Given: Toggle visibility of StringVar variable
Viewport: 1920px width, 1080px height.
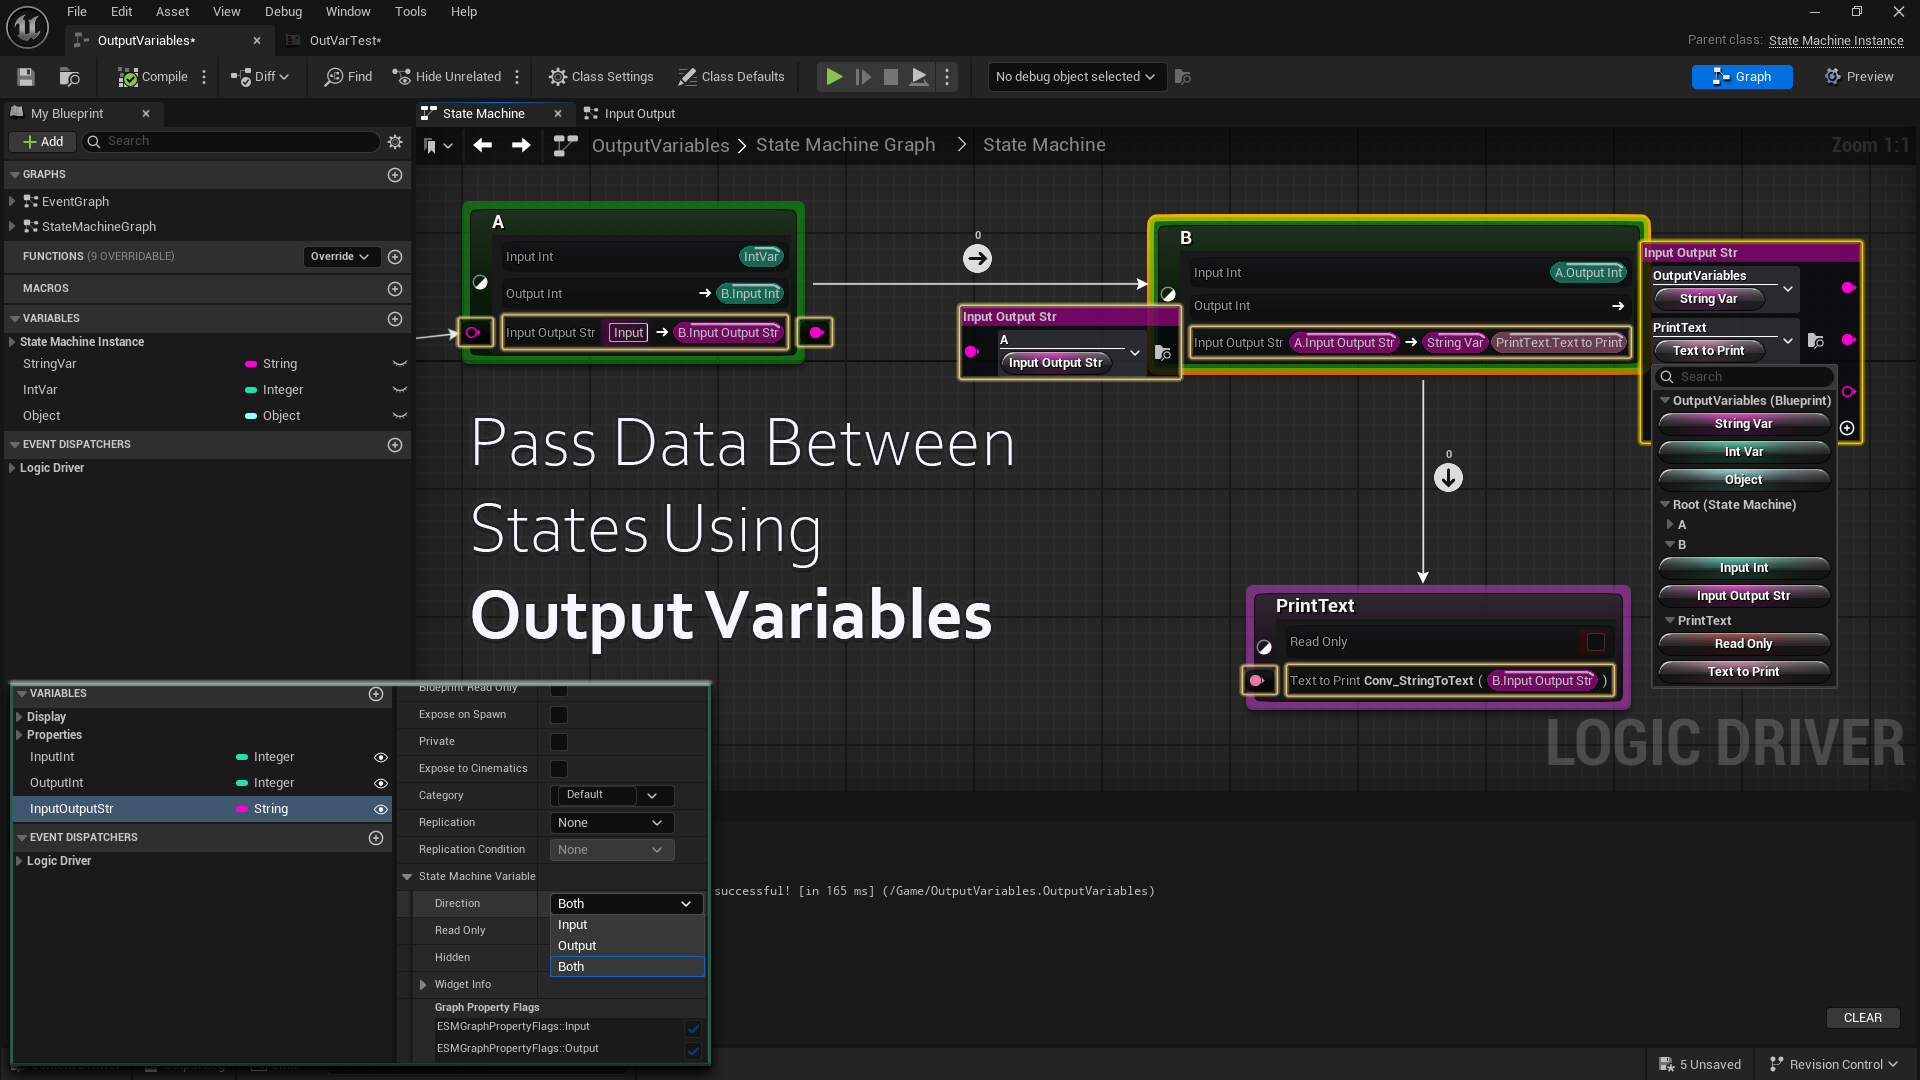Looking at the screenshot, I should [x=400, y=364].
